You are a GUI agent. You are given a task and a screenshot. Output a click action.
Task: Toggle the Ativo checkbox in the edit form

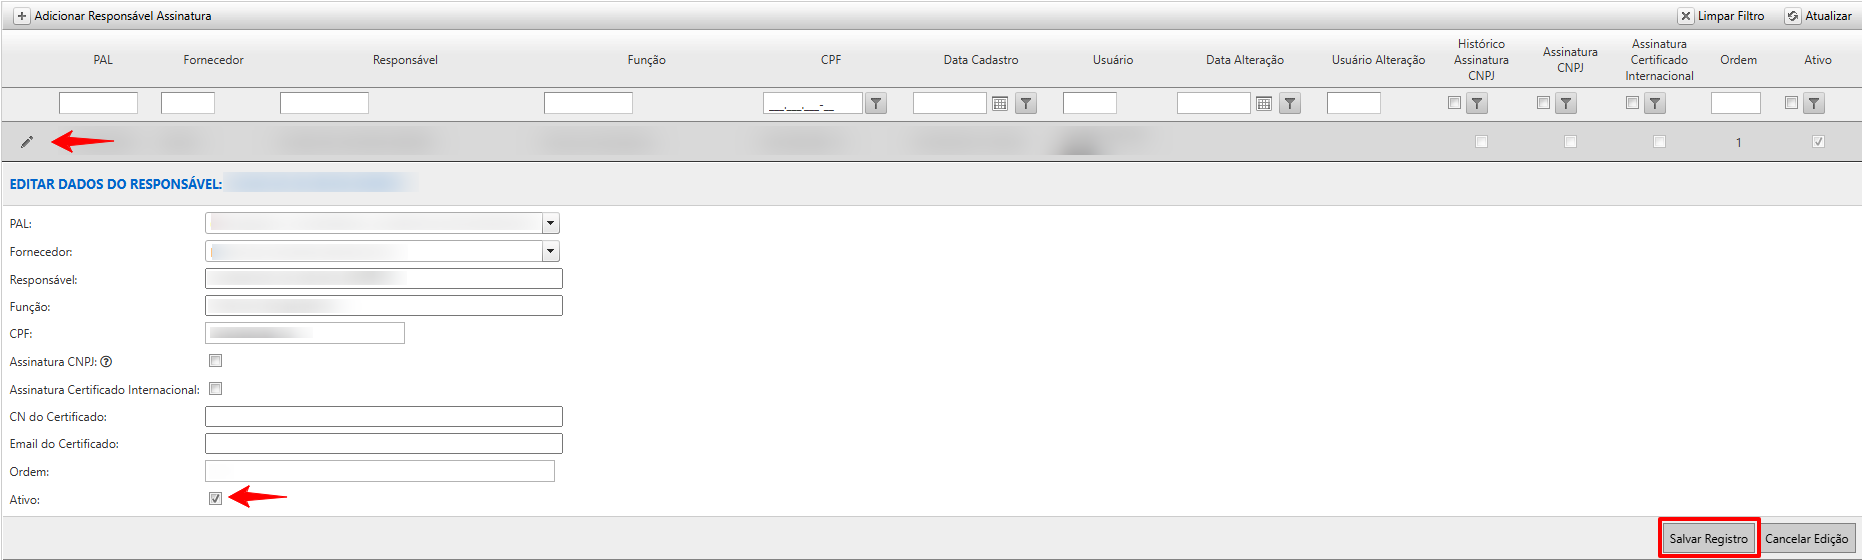[215, 498]
